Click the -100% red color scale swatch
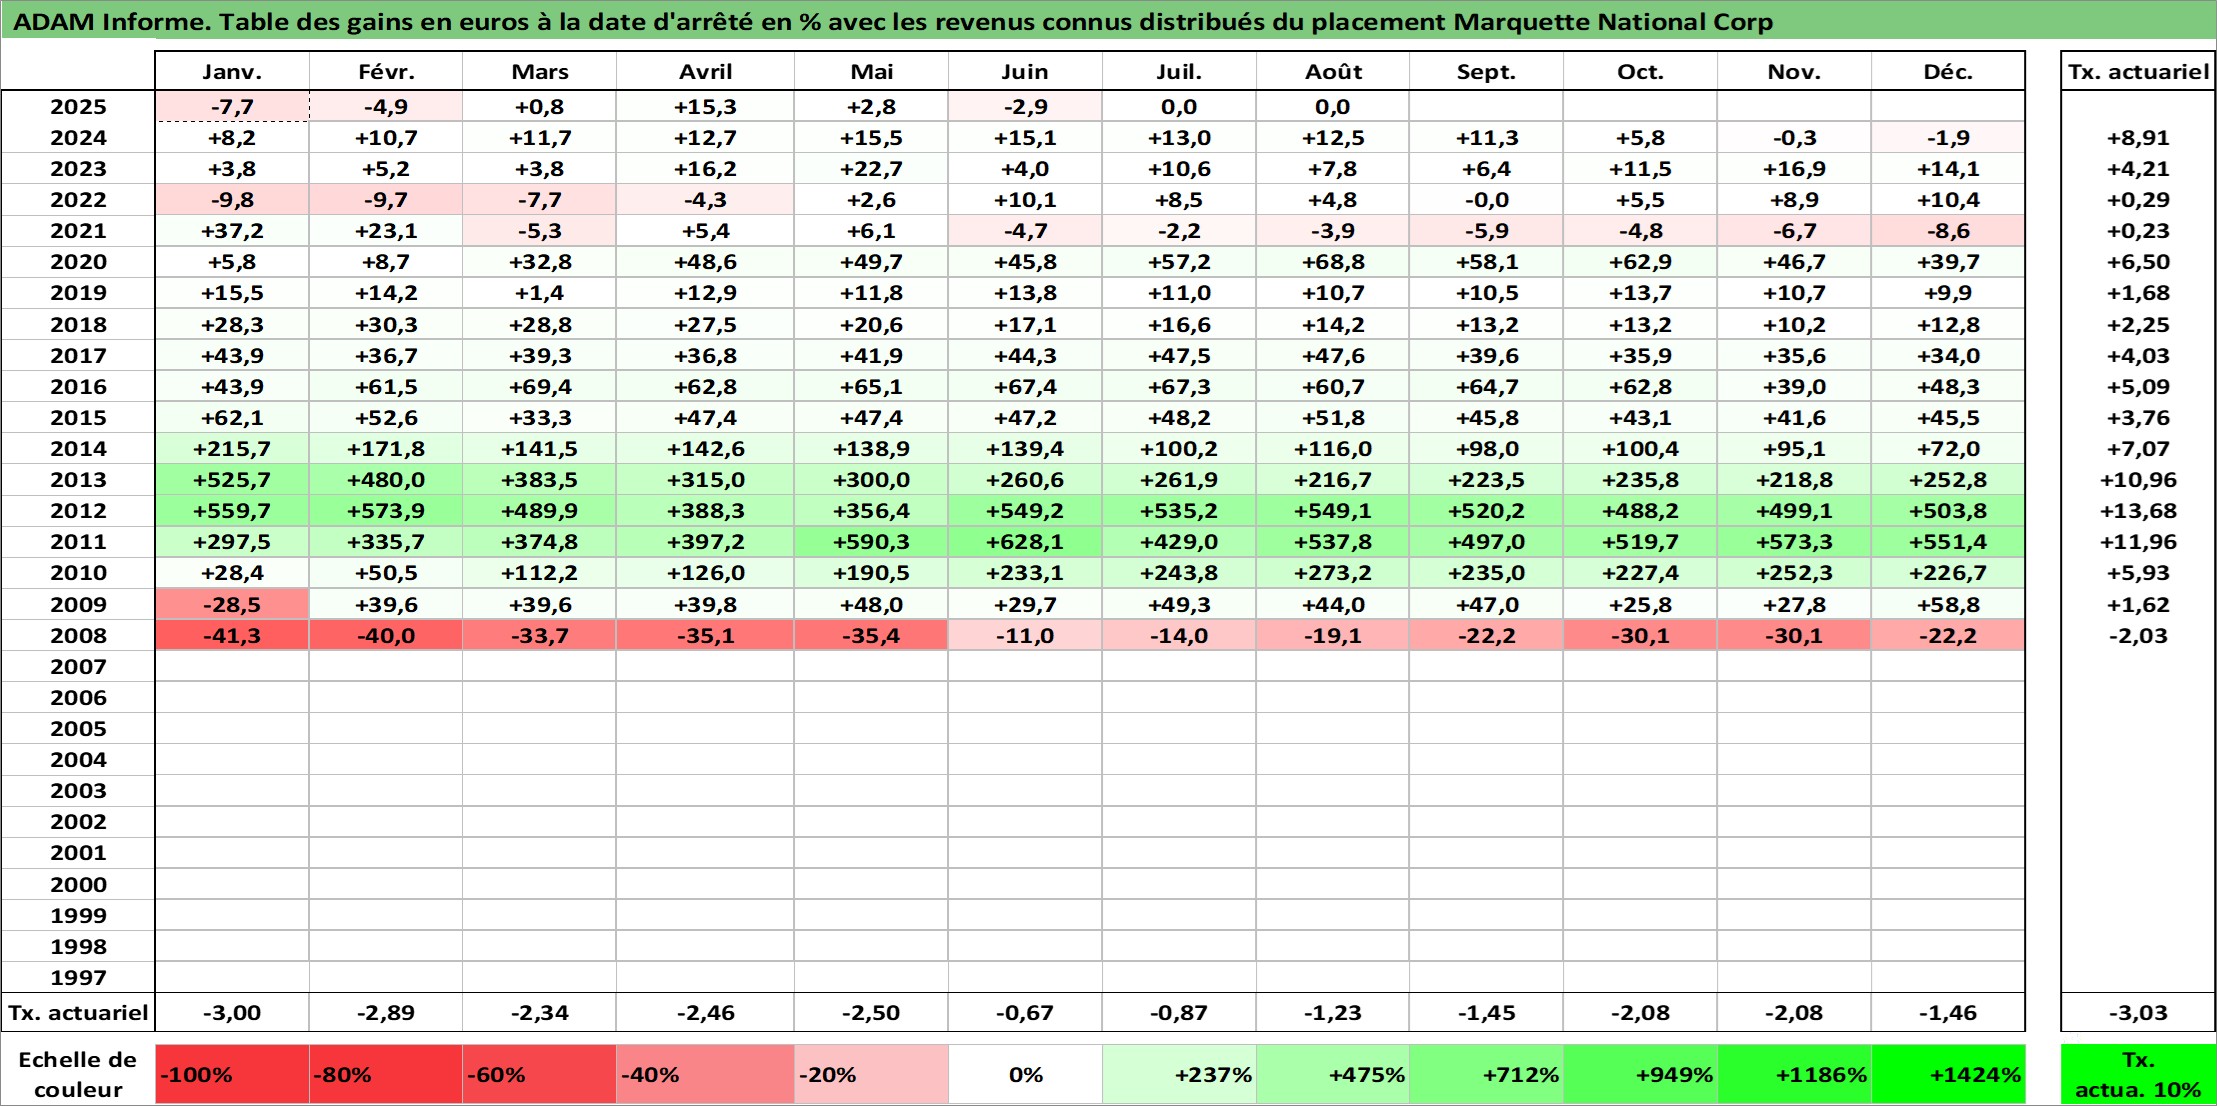Screen dimensions: 2217x1106 pyautogui.click(x=232, y=1075)
